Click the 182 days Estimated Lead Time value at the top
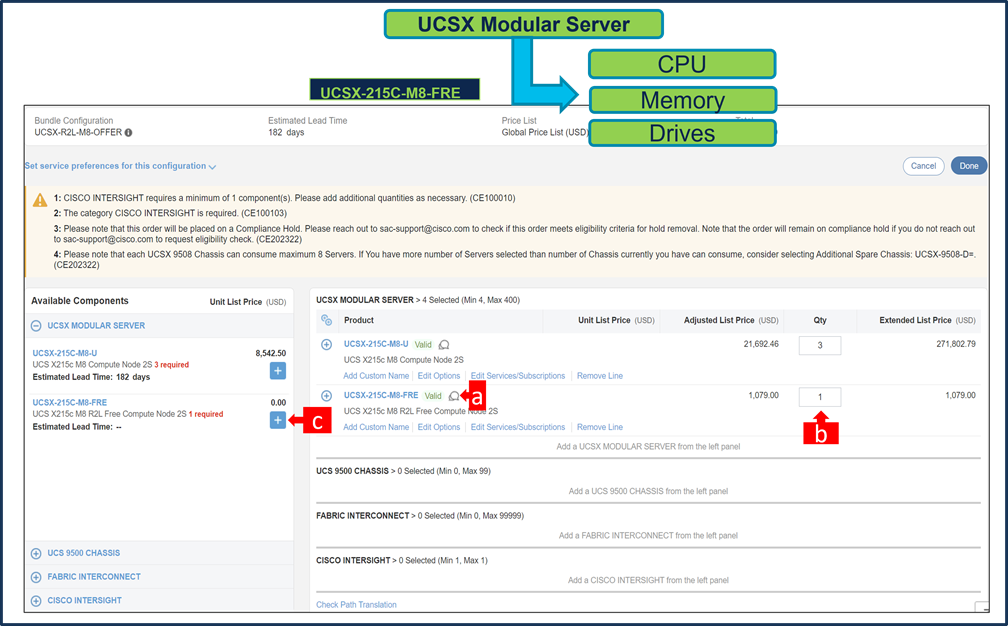This screenshot has height=626, width=1008. tap(286, 132)
